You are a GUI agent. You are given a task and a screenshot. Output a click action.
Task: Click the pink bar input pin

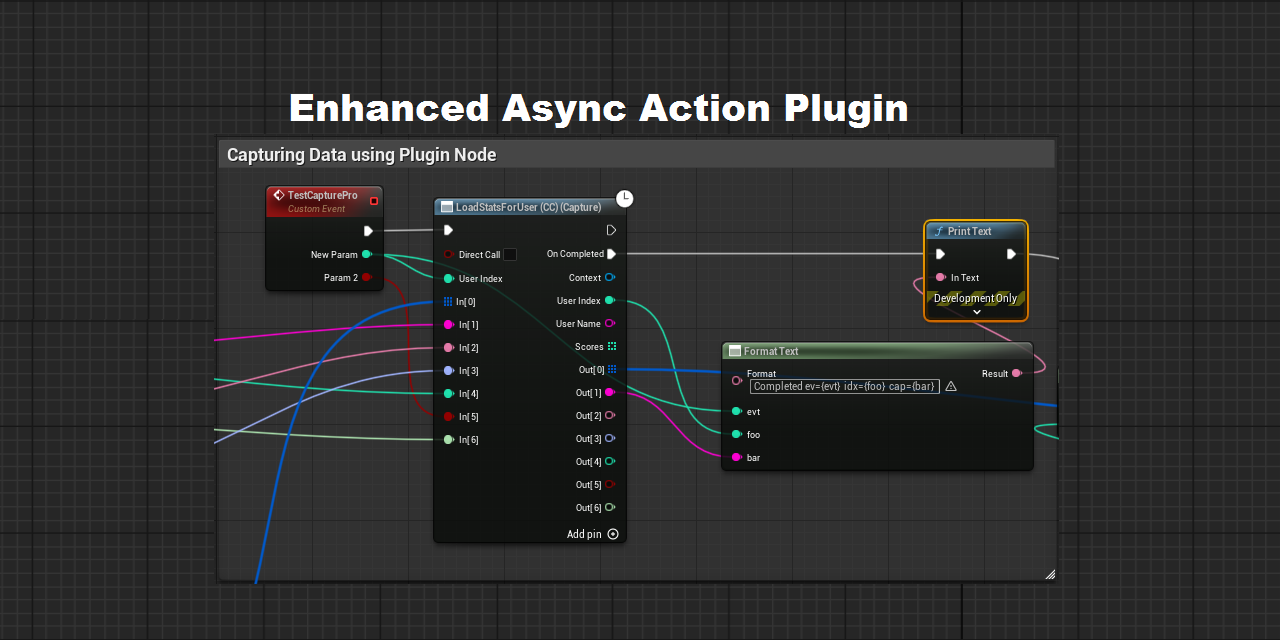click(737, 457)
